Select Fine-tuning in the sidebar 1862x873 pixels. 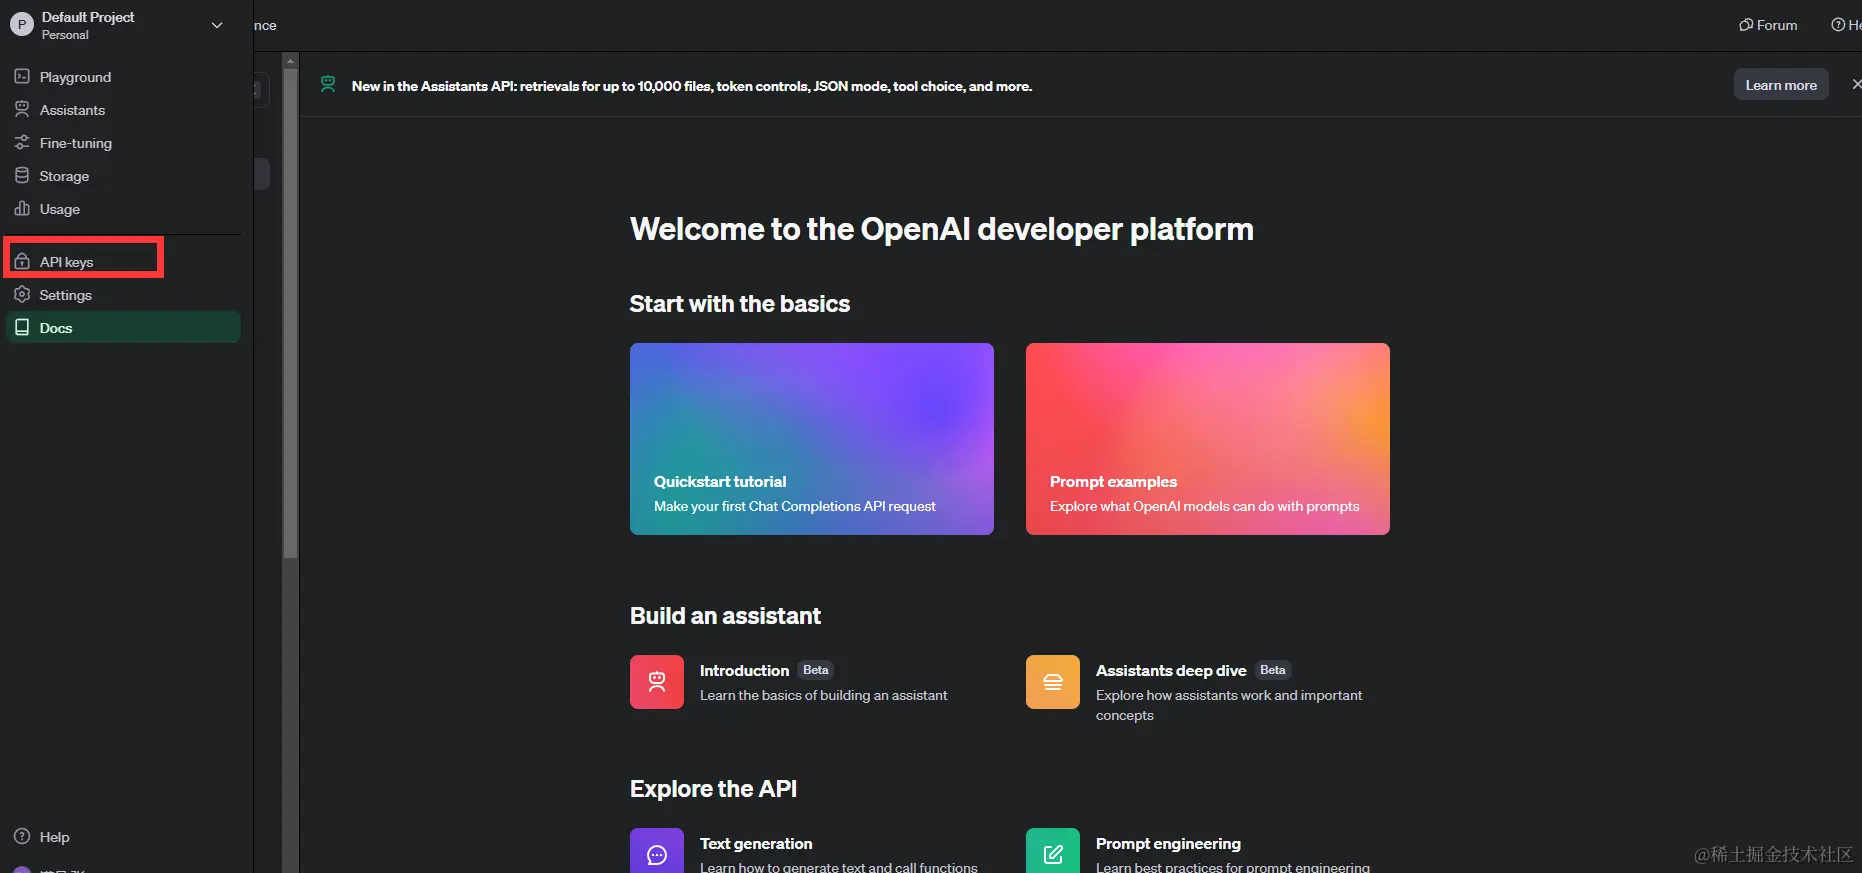click(x=123, y=143)
